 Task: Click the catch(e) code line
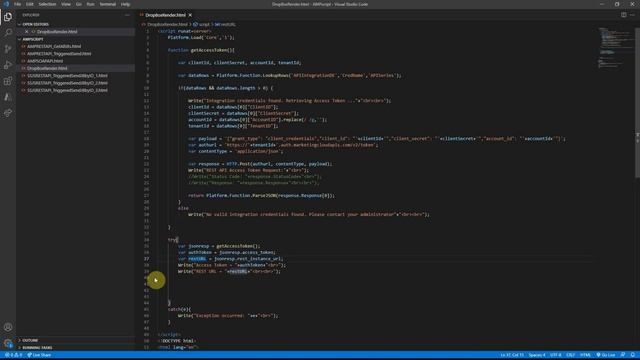(179, 309)
